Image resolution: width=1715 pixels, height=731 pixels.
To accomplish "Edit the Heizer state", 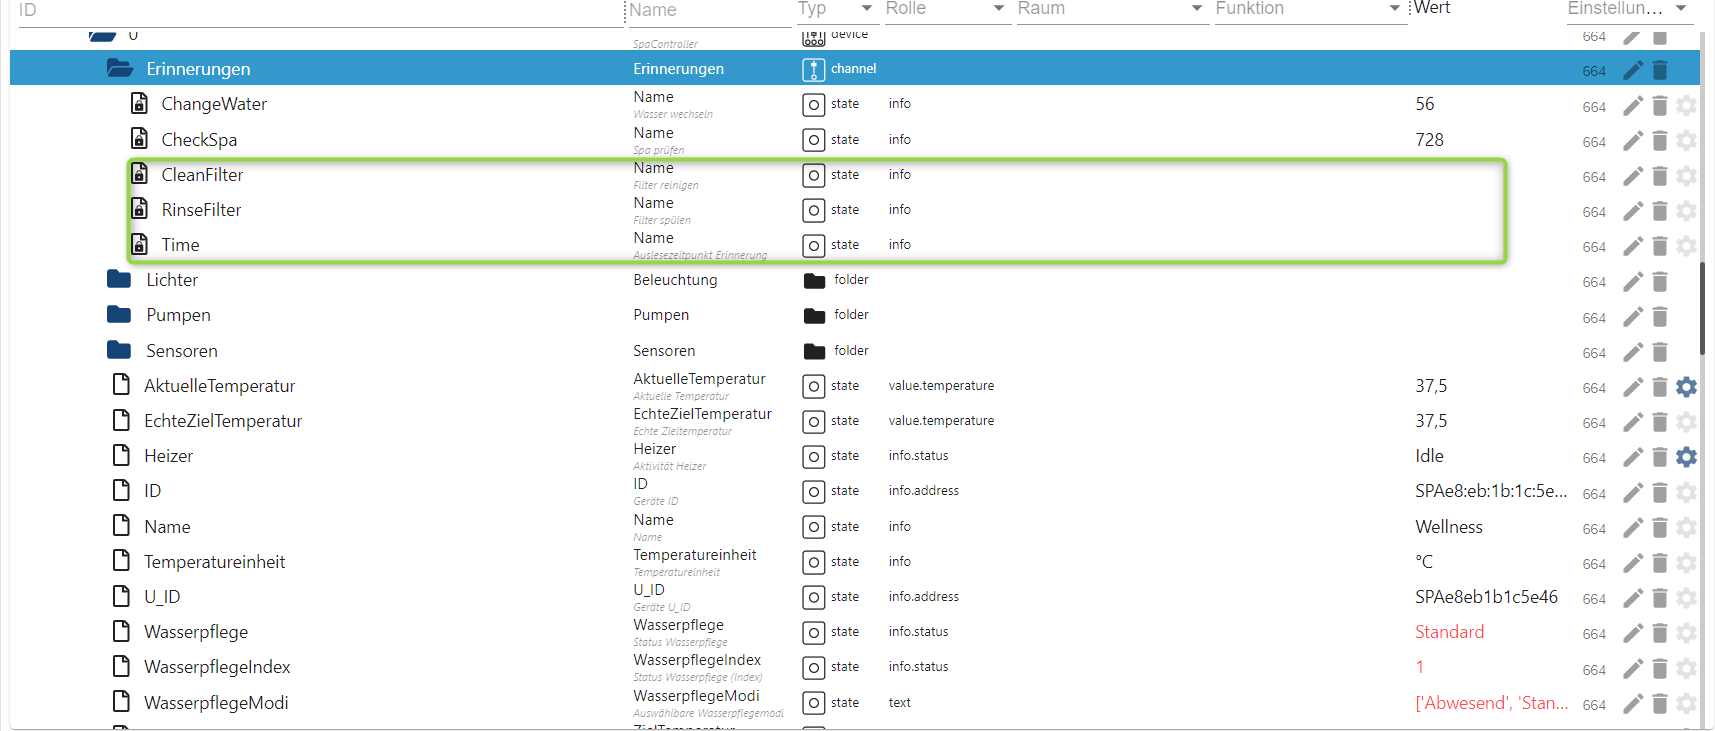I will (1633, 457).
